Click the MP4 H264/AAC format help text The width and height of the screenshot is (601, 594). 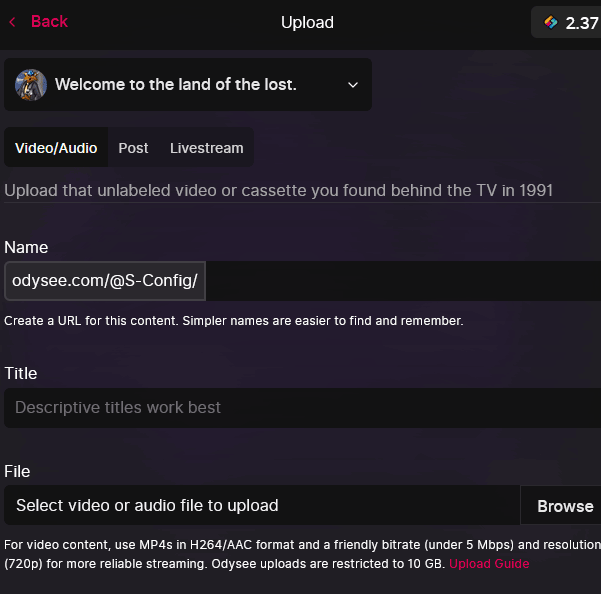pos(302,554)
